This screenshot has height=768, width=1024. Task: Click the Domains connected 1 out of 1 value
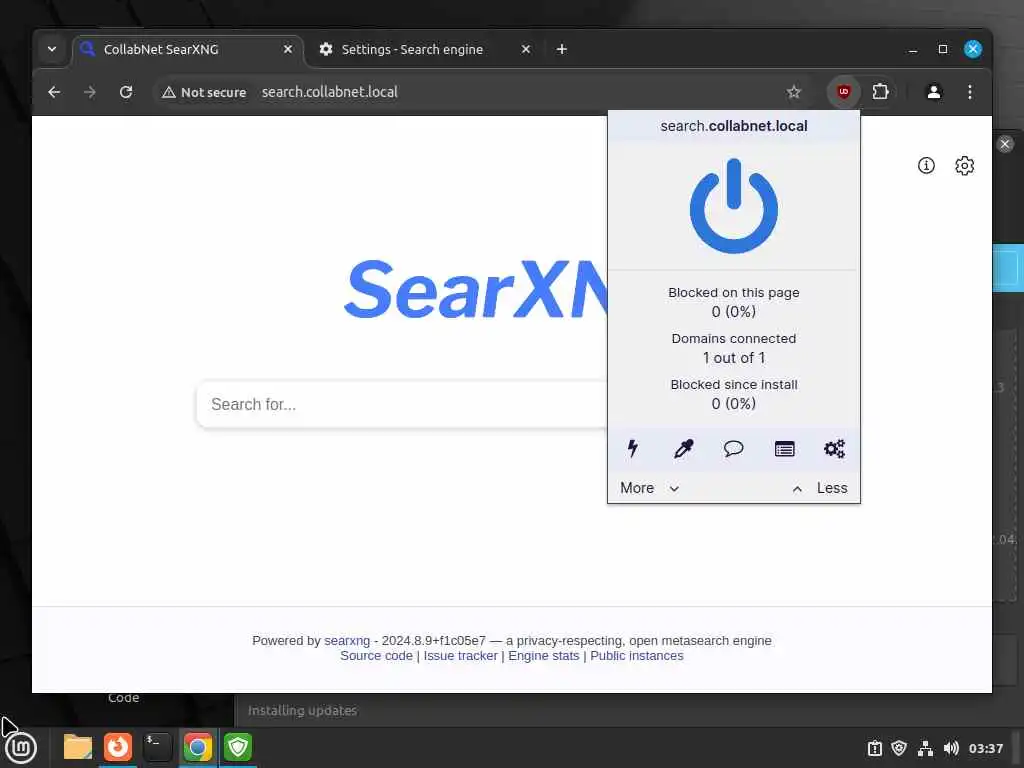[733, 358]
